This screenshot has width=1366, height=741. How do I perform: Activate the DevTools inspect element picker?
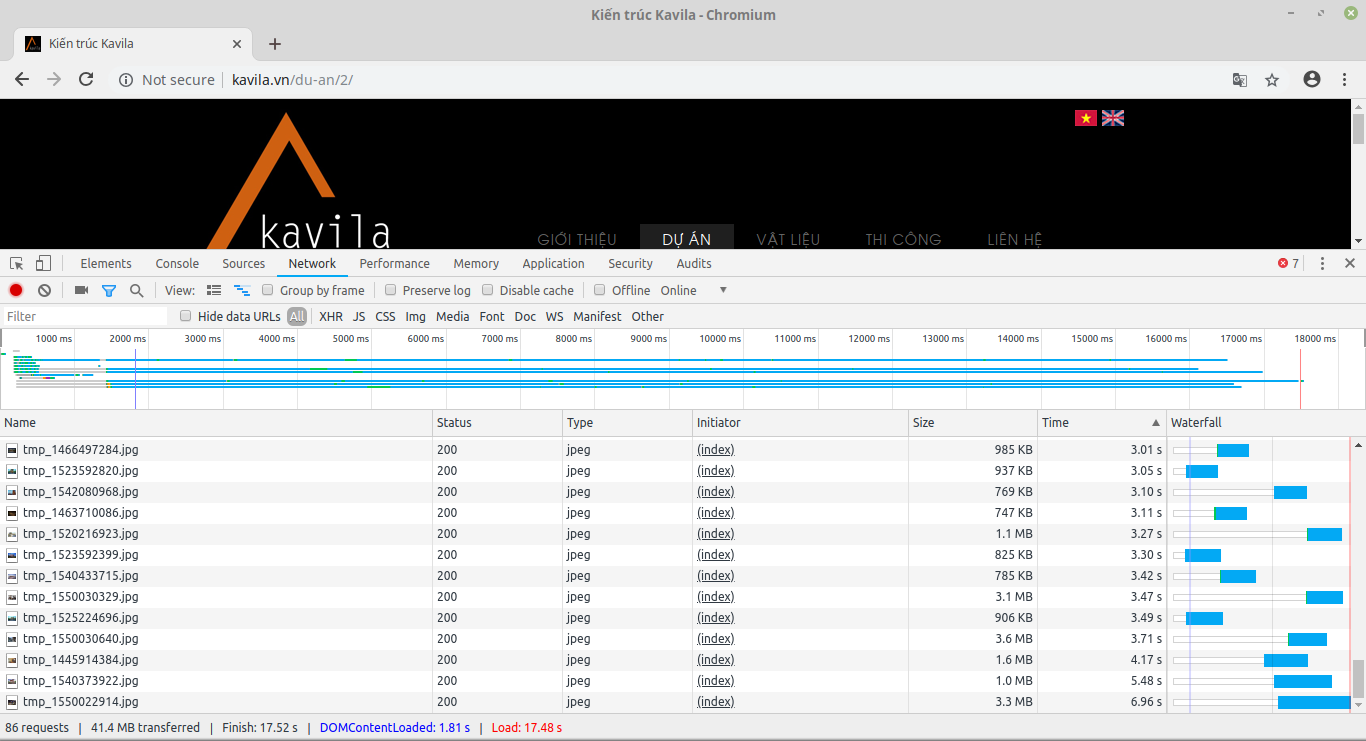[17, 264]
